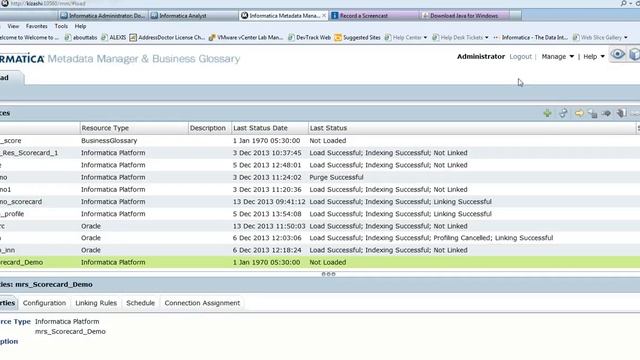This screenshot has height=360, width=640.
Task: Switch to Linking Rules tab
Action: click(96, 303)
